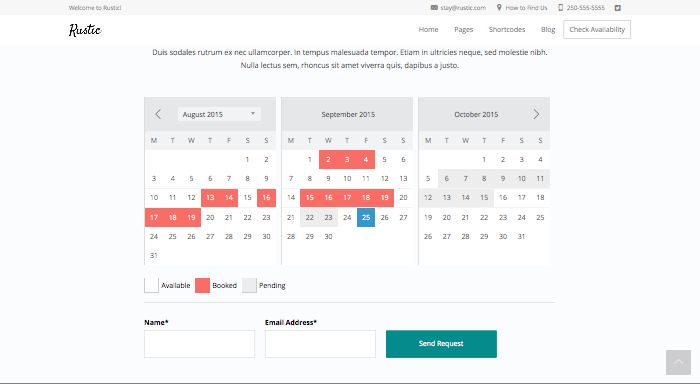This screenshot has width=700, height=384.
Task: Click into the Name input field
Action: pos(200,344)
